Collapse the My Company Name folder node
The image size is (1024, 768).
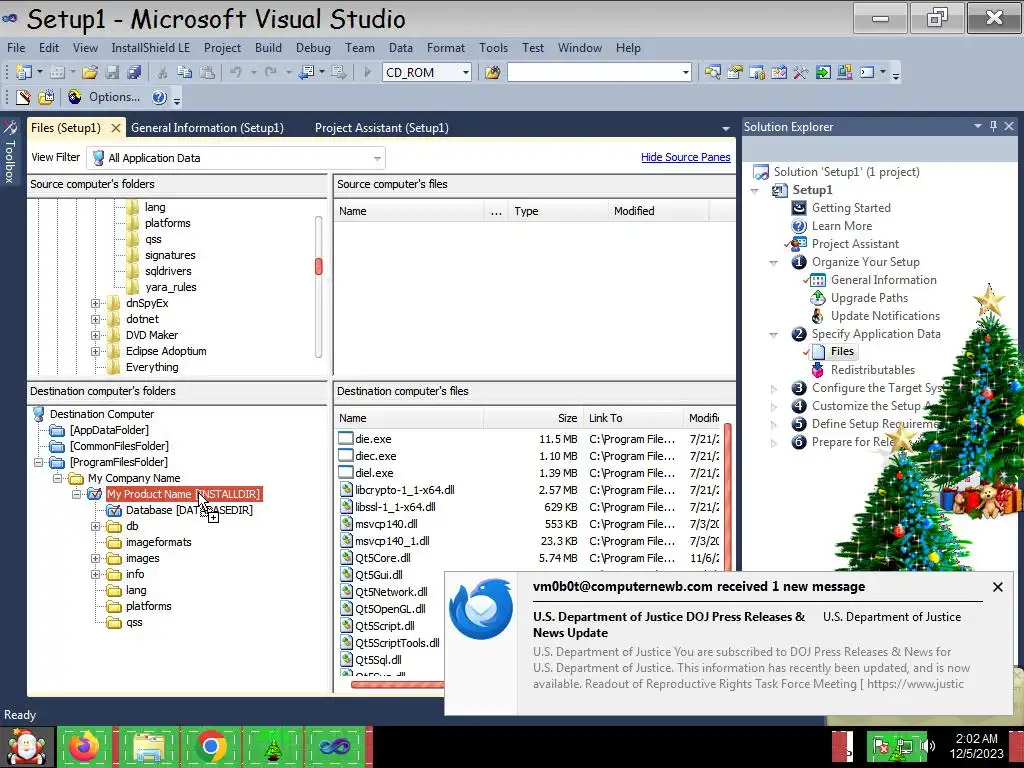click(57, 478)
